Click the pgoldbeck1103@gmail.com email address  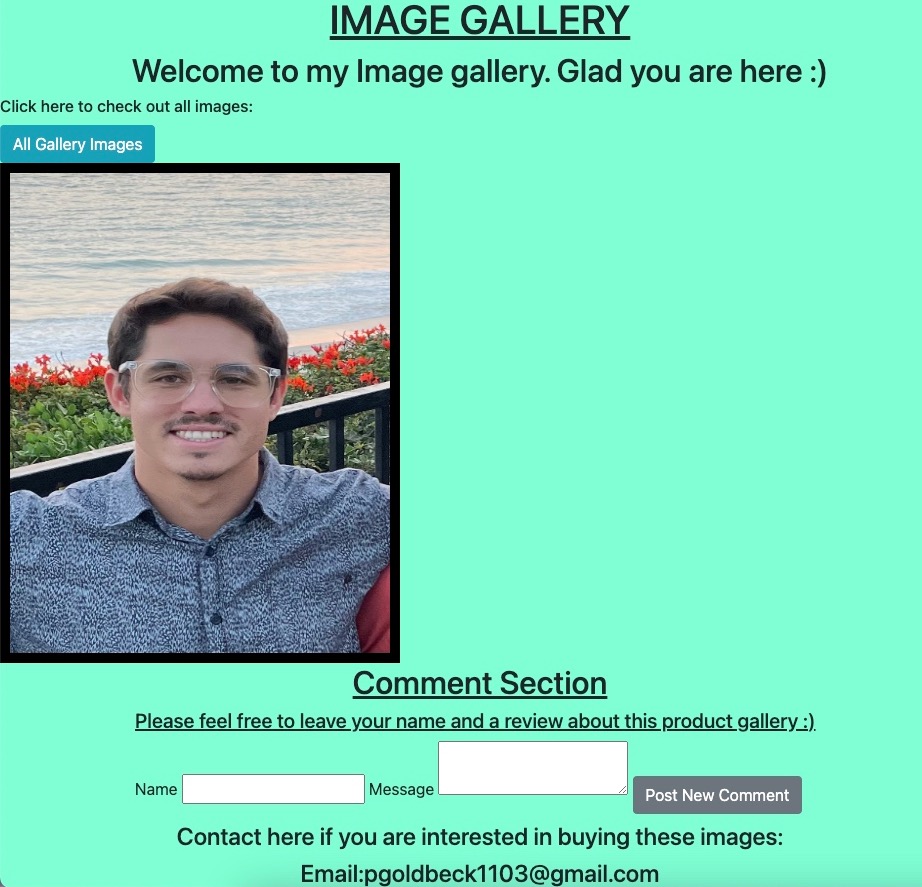512,874
